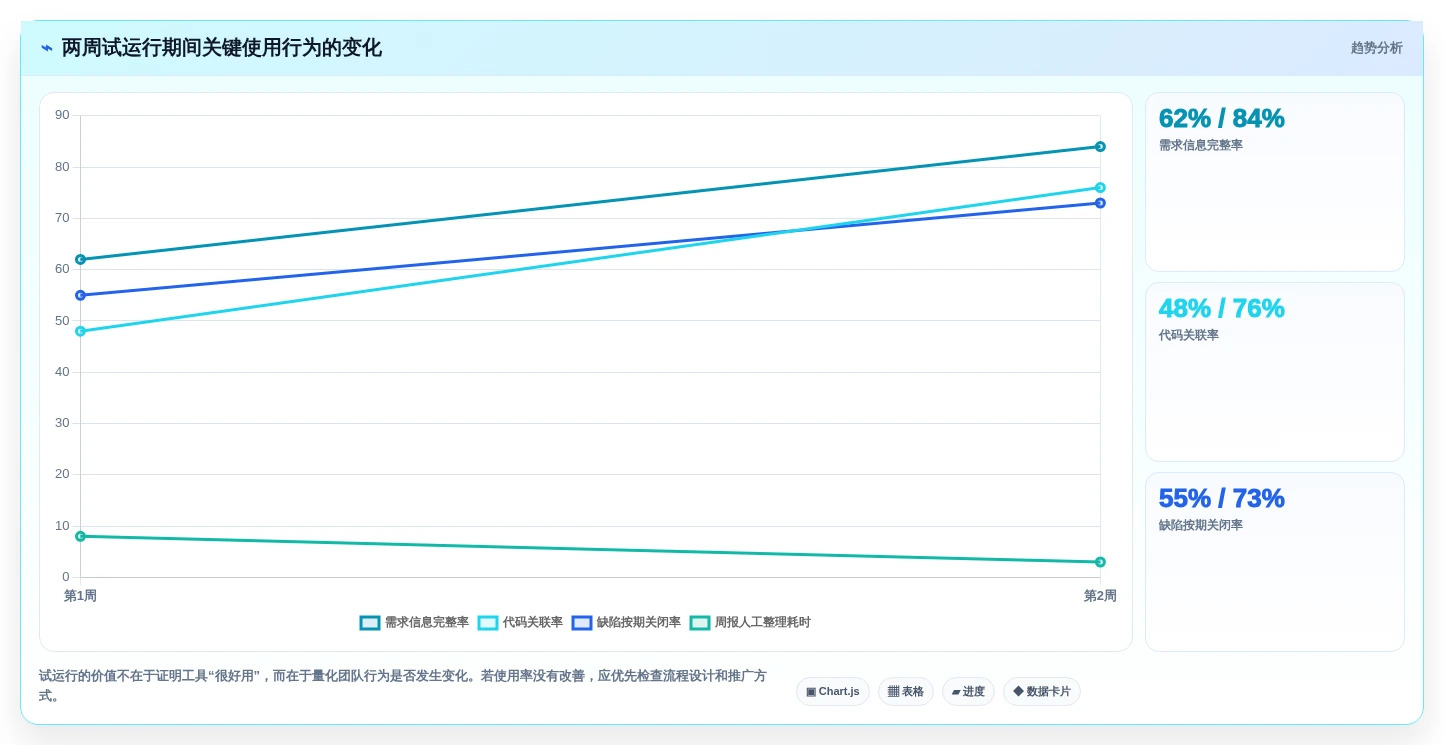Click the 缺陷按期关闭率 card caption
This screenshot has height=745, width=1444.
[x=1201, y=525]
